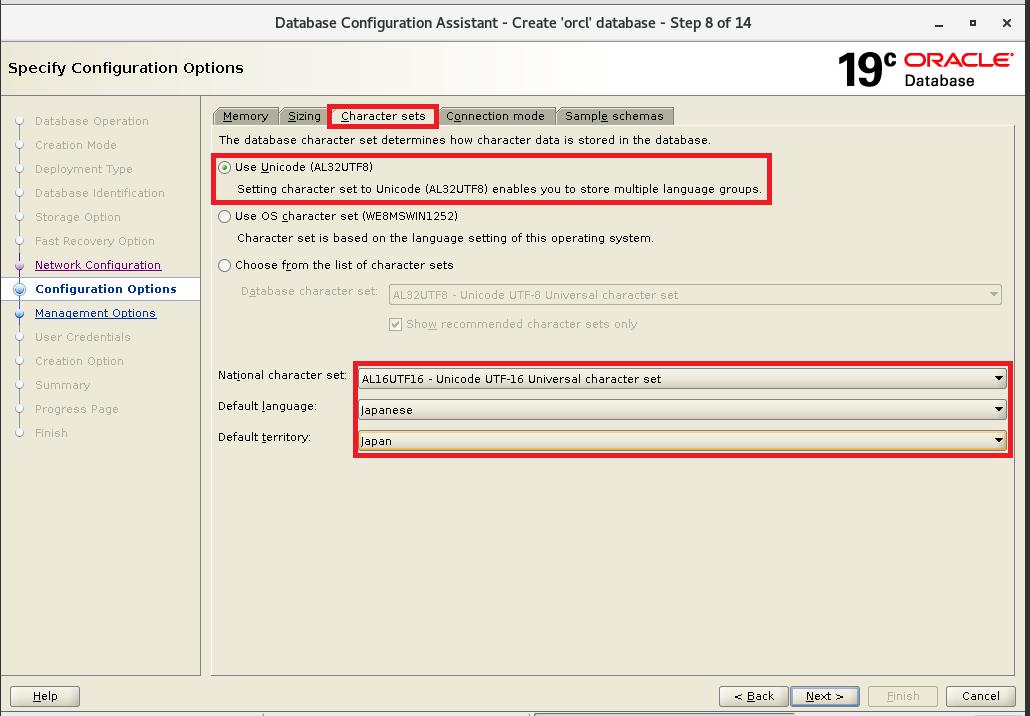Toggle Show recommended character sets only checkbox
Image resolution: width=1030 pixels, height=716 pixels.
pyautogui.click(x=395, y=324)
